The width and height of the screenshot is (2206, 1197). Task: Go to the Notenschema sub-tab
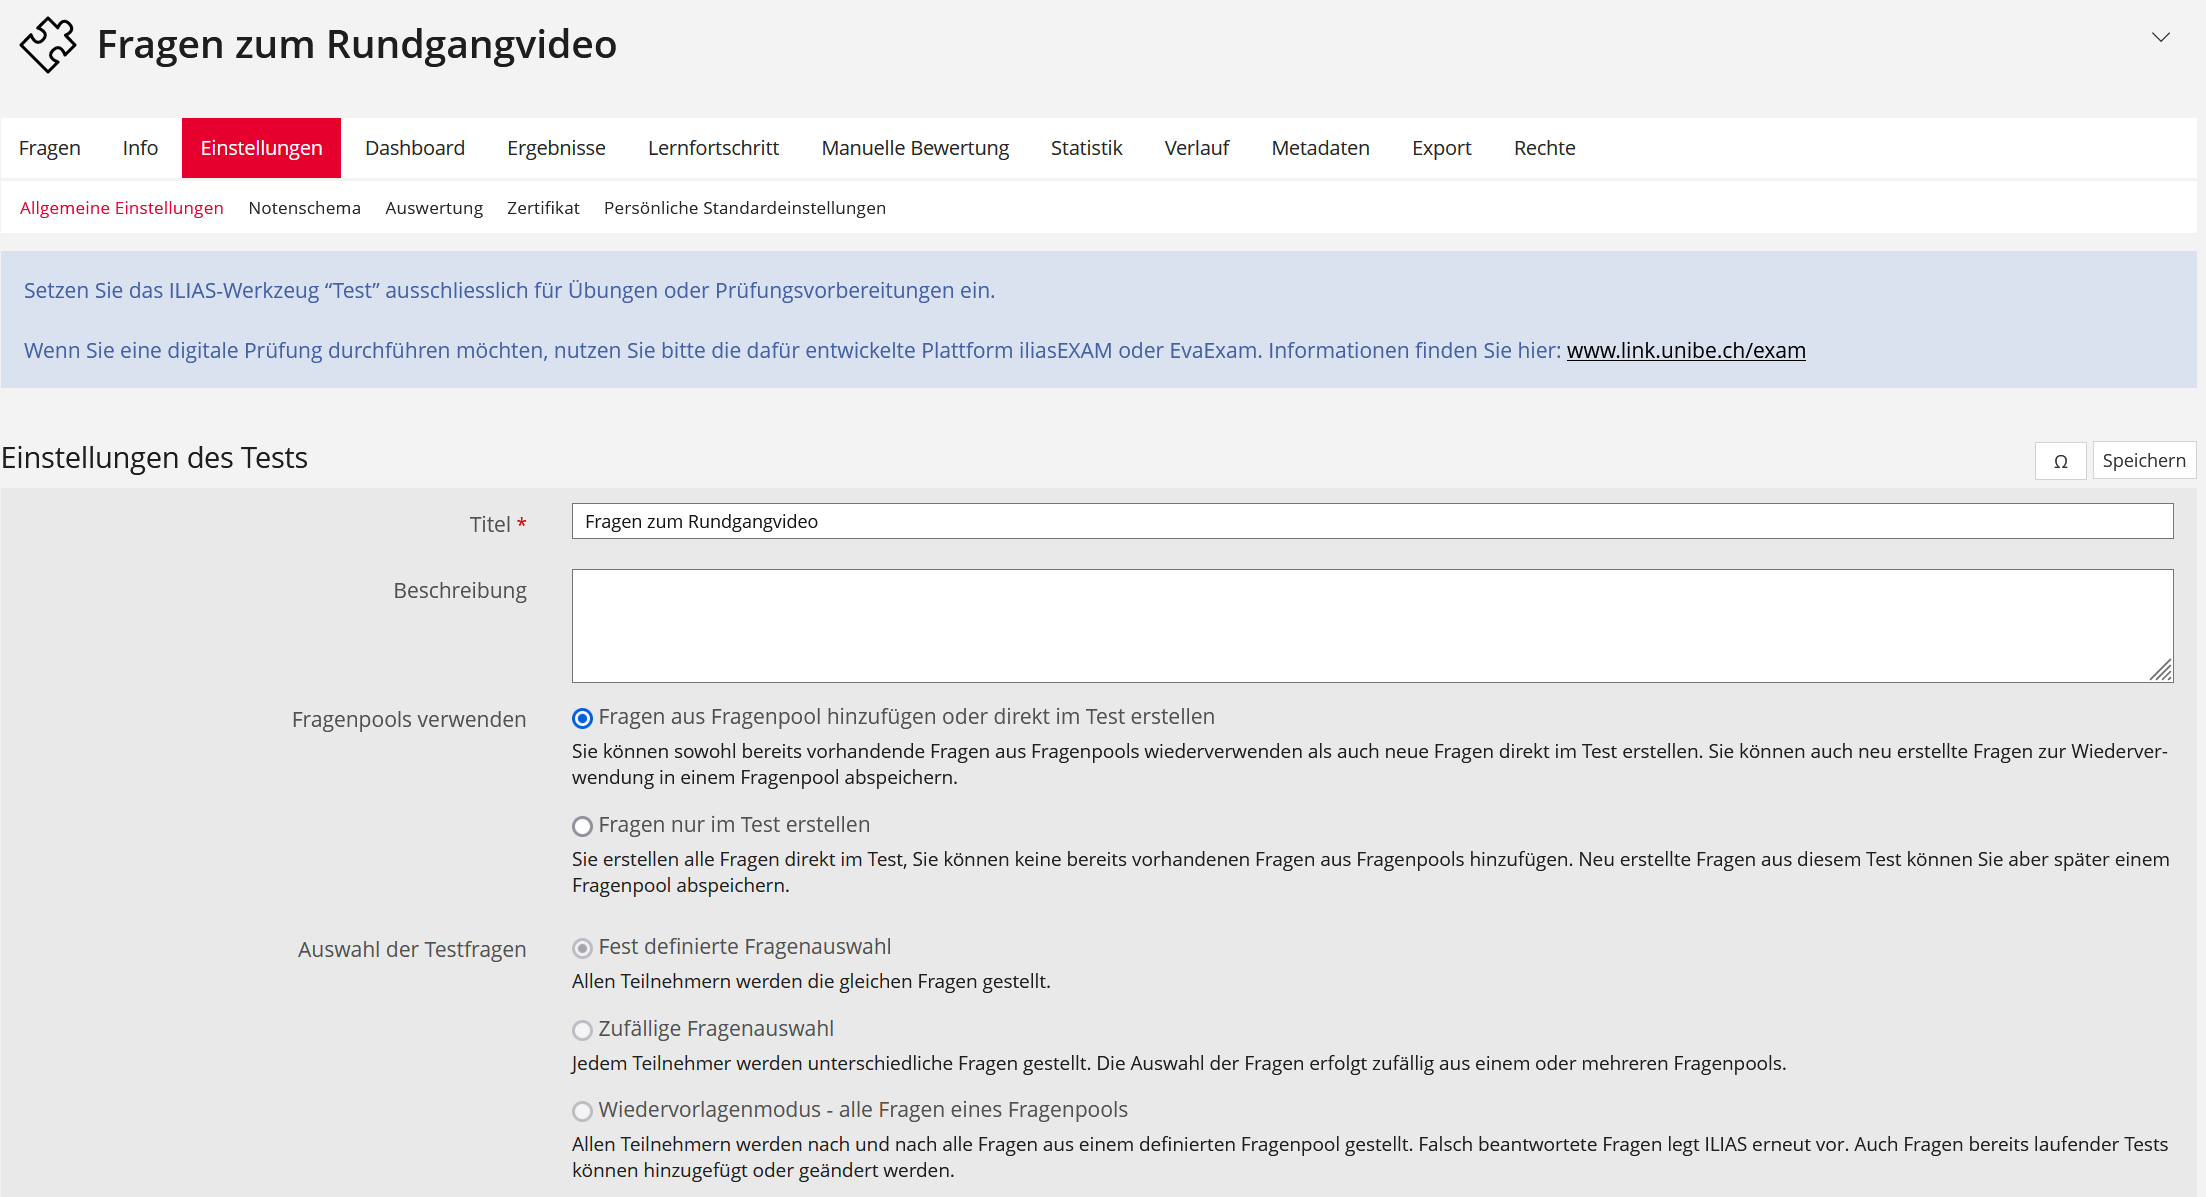pyautogui.click(x=304, y=208)
